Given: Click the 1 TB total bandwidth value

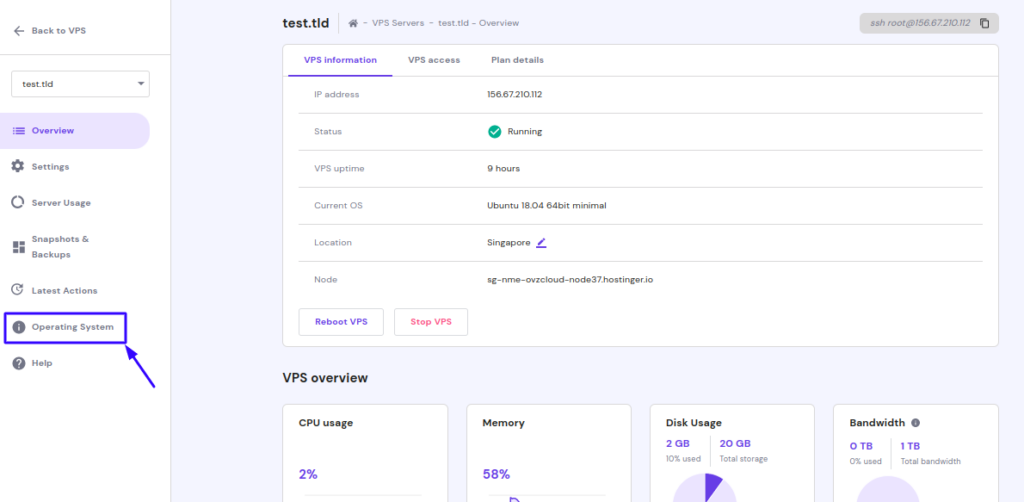Looking at the screenshot, I should [910, 447].
